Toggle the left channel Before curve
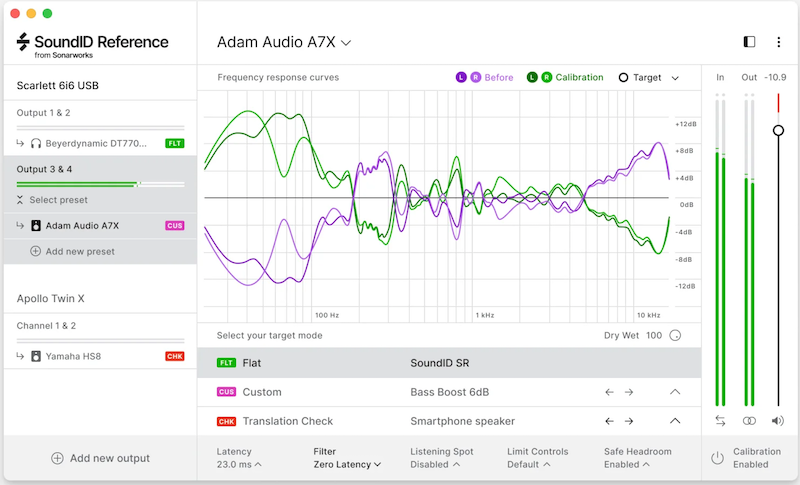The image size is (800, 485). pyautogui.click(x=461, y=77)
